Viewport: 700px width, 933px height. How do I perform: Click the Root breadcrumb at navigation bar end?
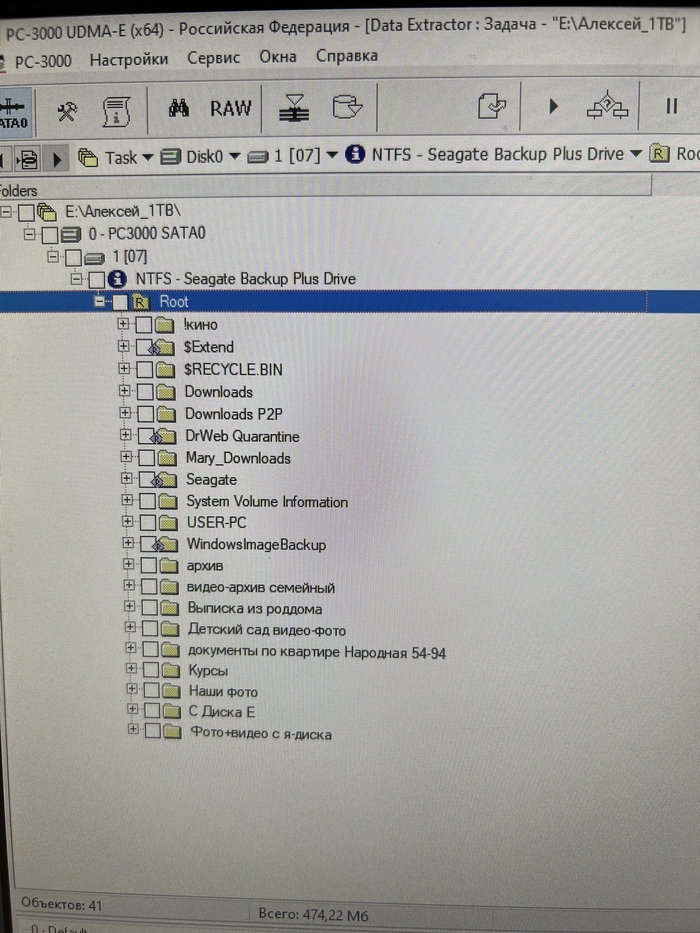675,154
